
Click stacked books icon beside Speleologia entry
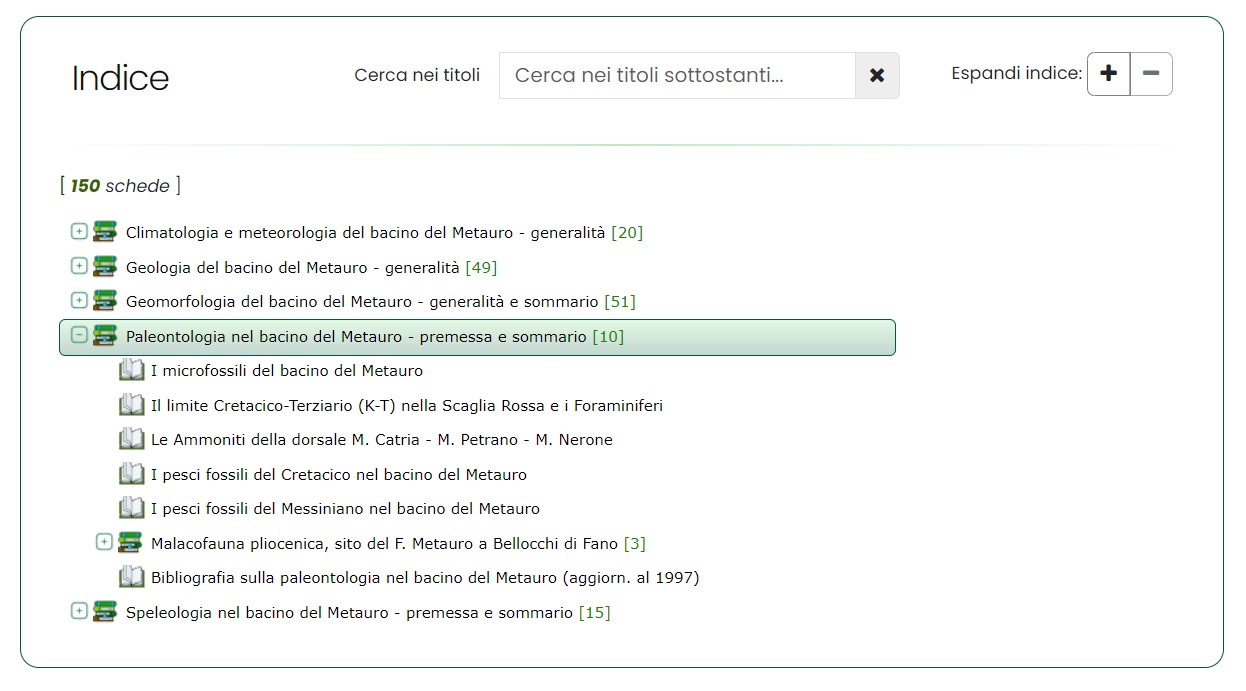(x=105, y=612)
